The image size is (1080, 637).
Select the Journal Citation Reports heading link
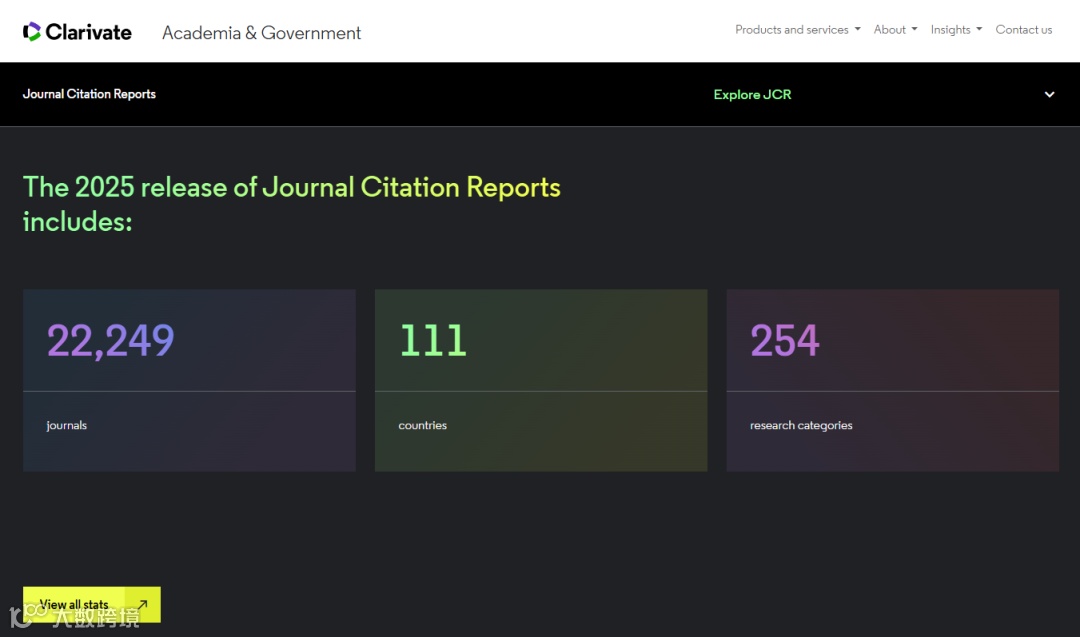pos(89,94)
